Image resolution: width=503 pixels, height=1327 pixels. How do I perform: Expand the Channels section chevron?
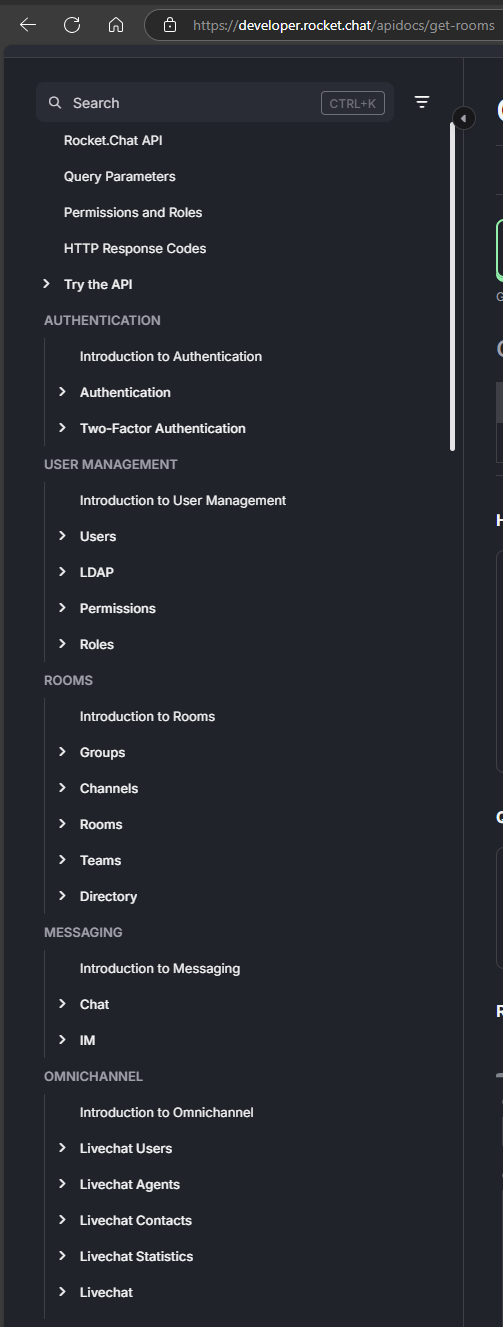tap(63, 788)
